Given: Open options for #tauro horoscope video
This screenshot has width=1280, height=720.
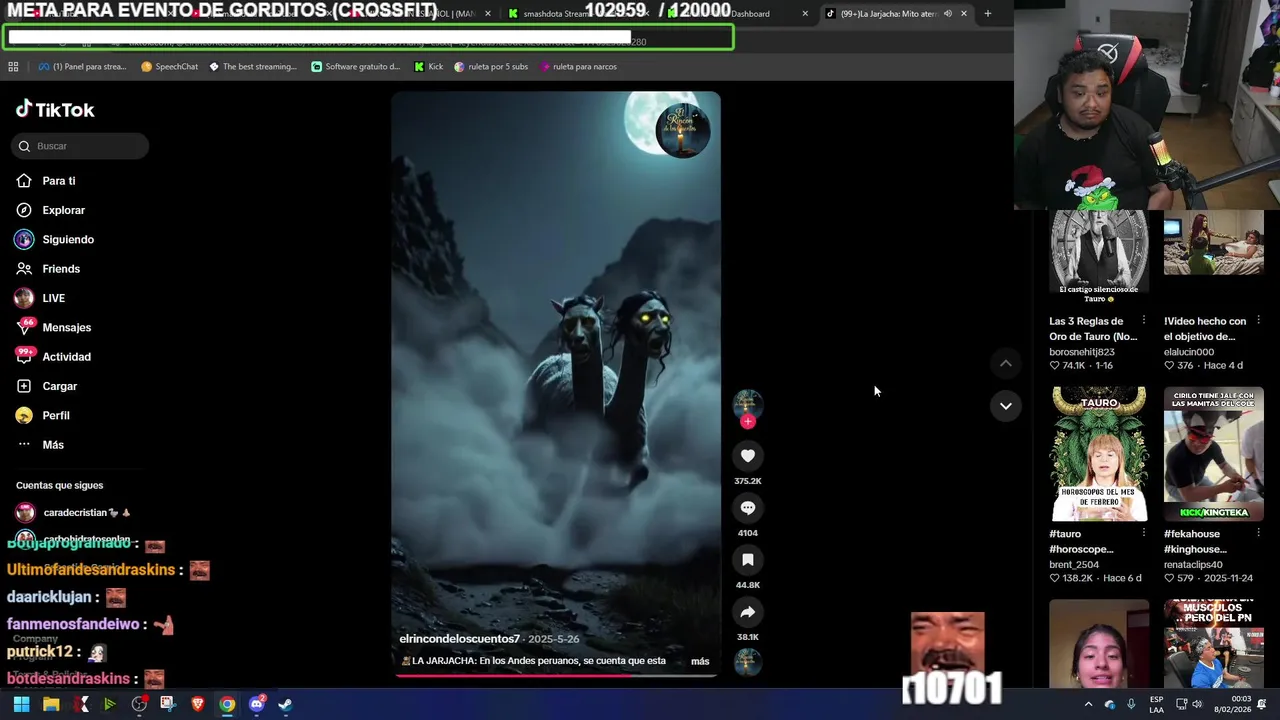Looking at the screenshot, I should [1144, 534].
